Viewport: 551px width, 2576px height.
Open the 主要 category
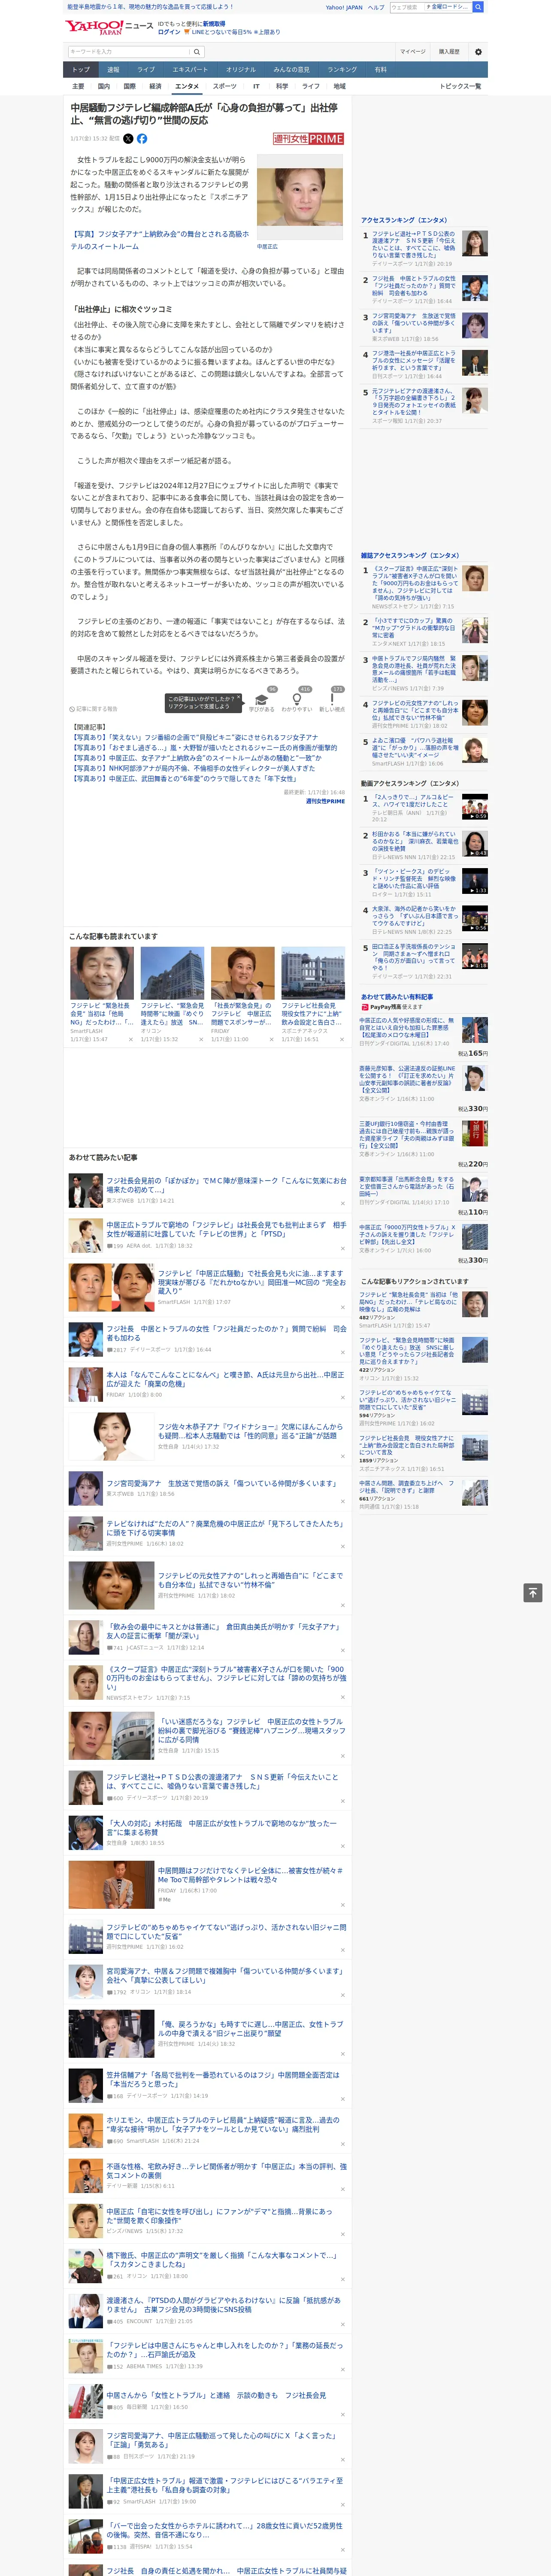pos(78,86)
